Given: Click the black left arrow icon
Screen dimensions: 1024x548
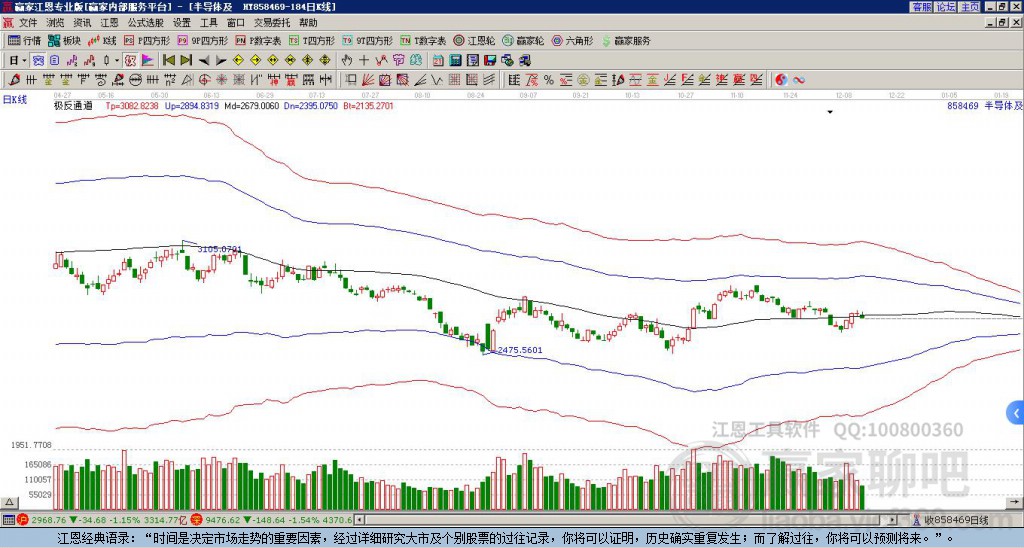Looking at the screenshot, I should coord(204,61).
